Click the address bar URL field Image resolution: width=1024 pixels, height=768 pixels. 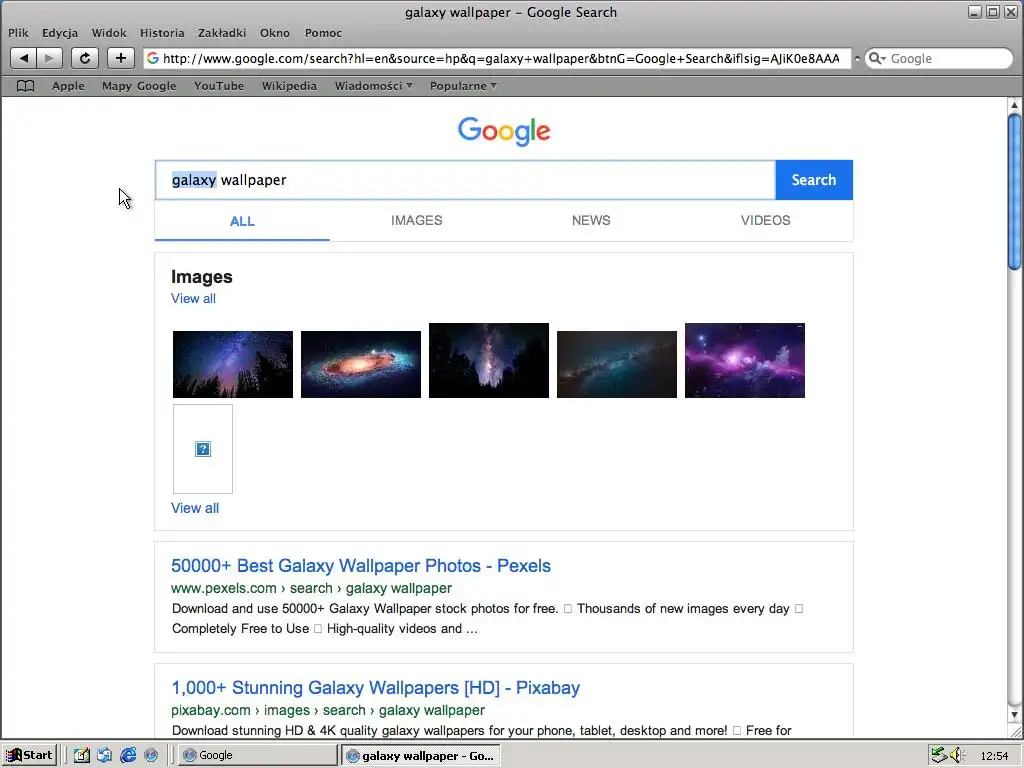point(500,58)
